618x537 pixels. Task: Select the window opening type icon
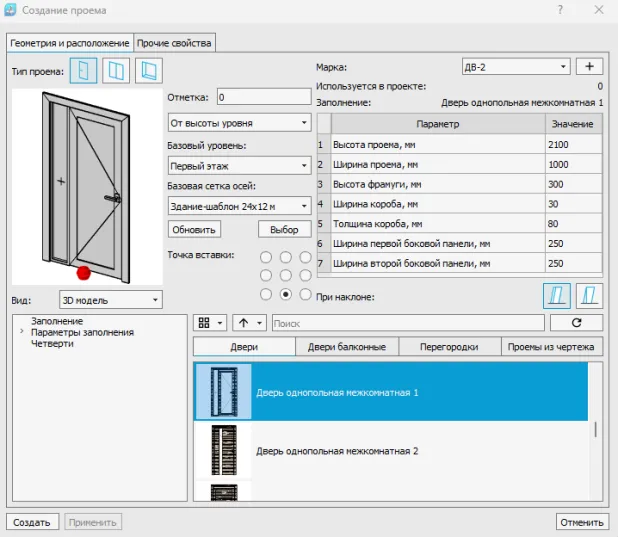117,71
